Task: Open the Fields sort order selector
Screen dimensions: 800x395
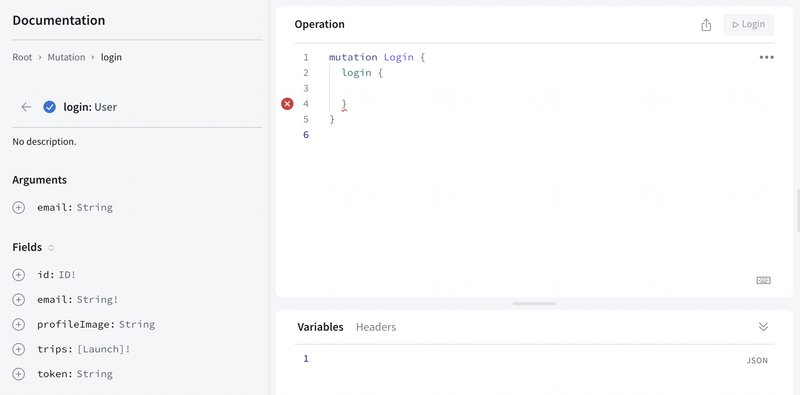Action: [x=51, y=248]
